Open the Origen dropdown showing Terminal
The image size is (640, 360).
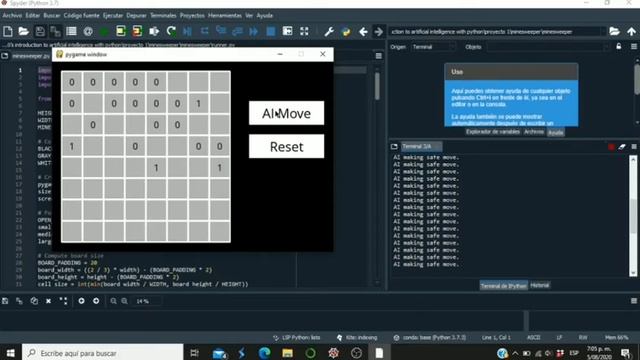[433, 47]
